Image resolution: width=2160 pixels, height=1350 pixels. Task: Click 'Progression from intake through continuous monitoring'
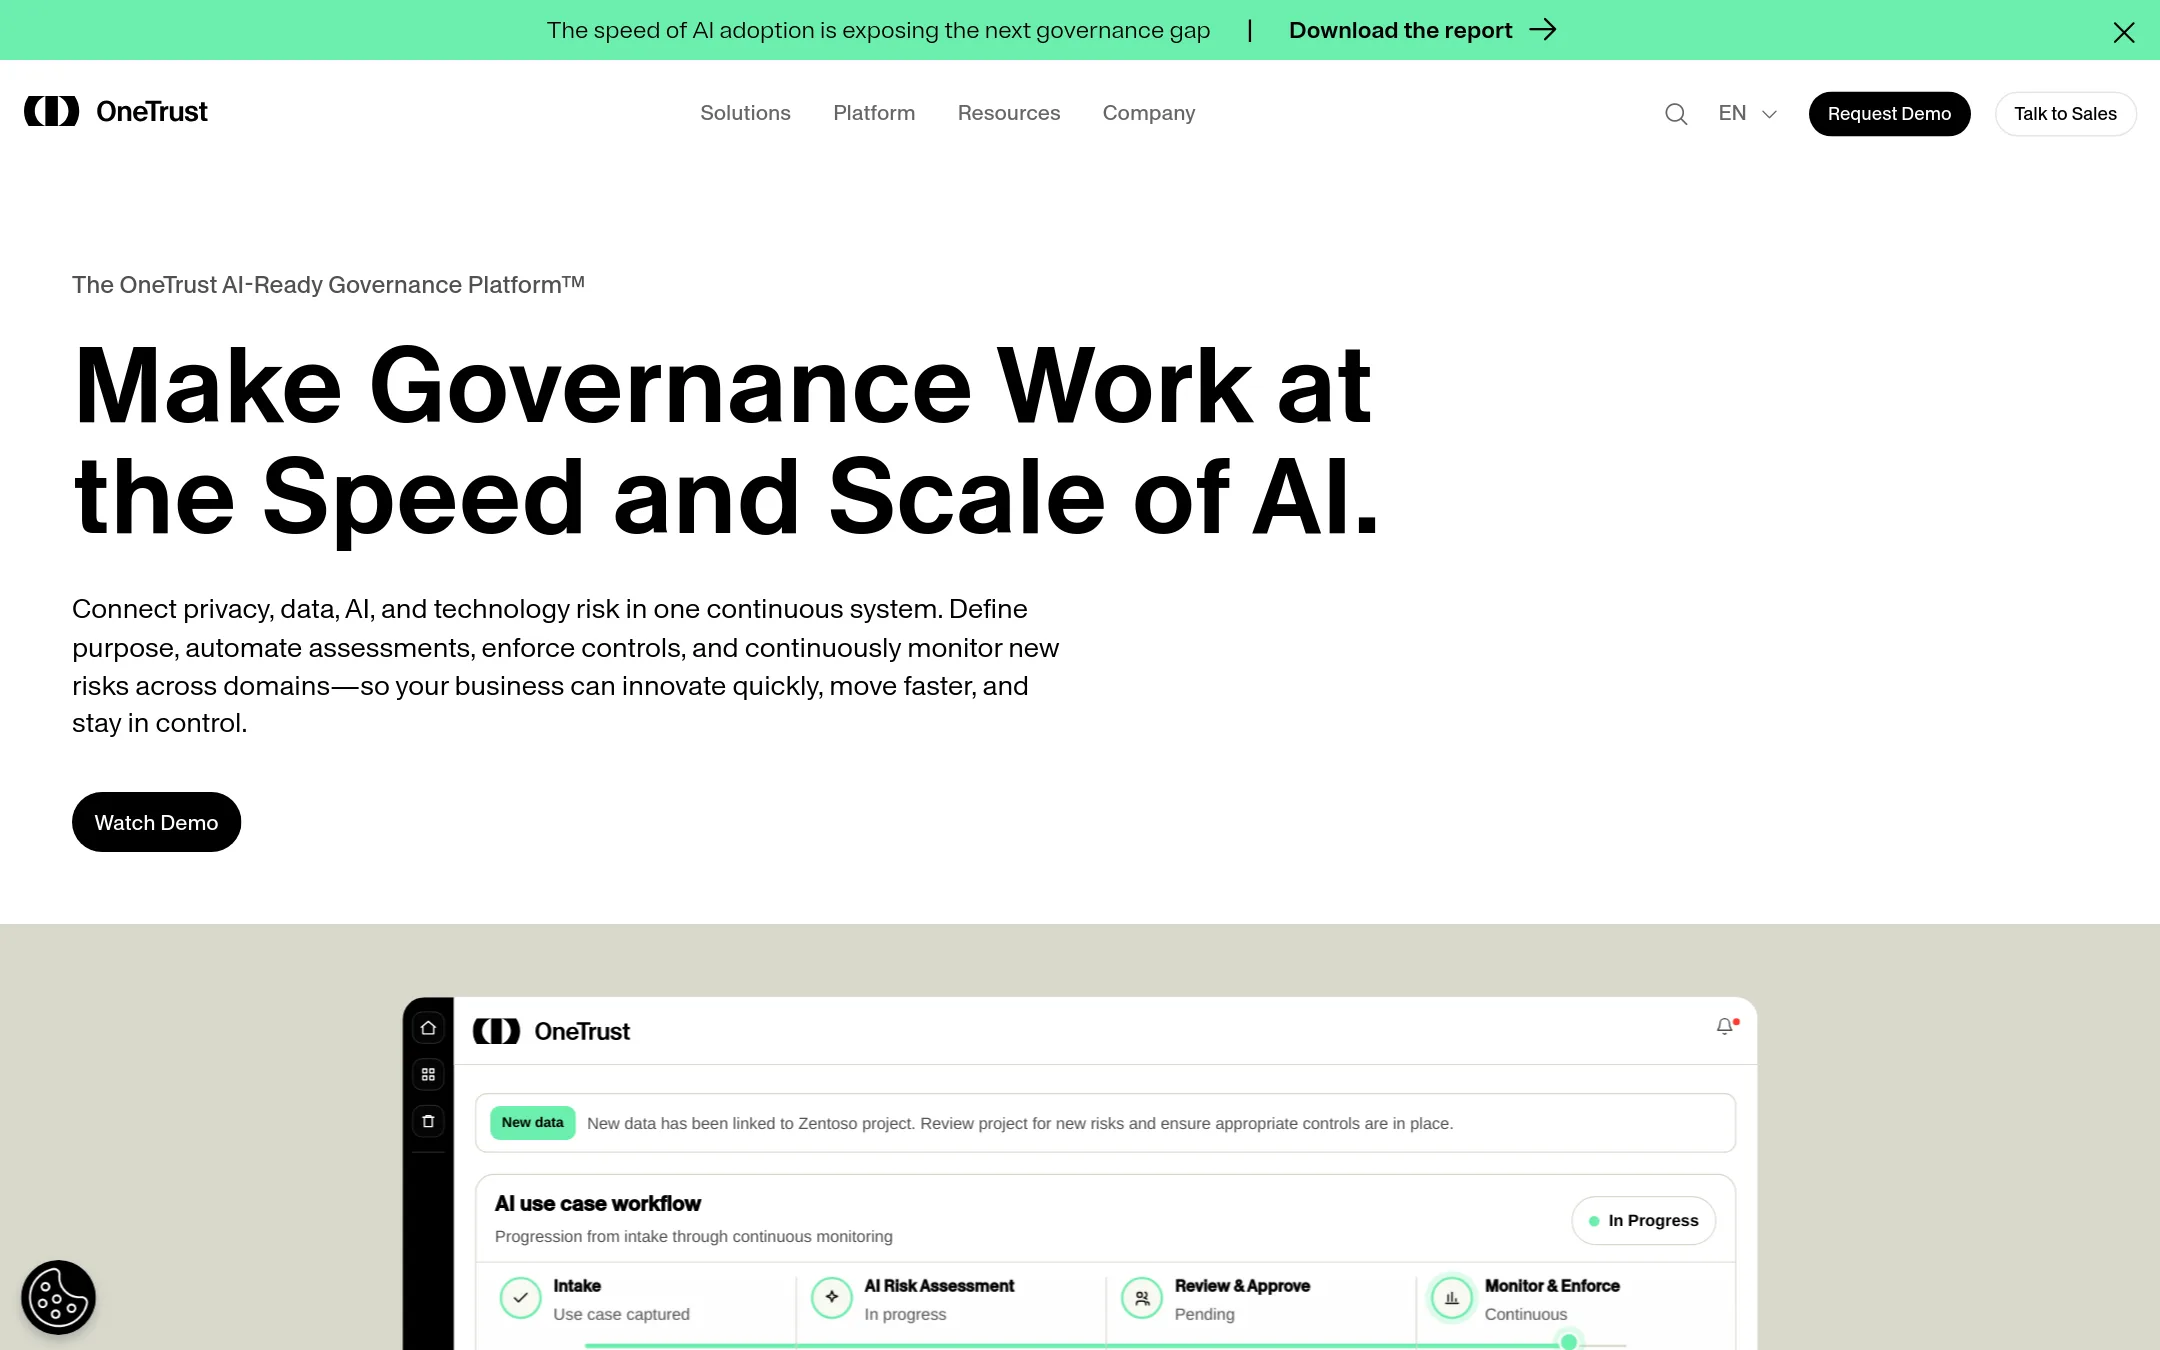pos(693,1237)
